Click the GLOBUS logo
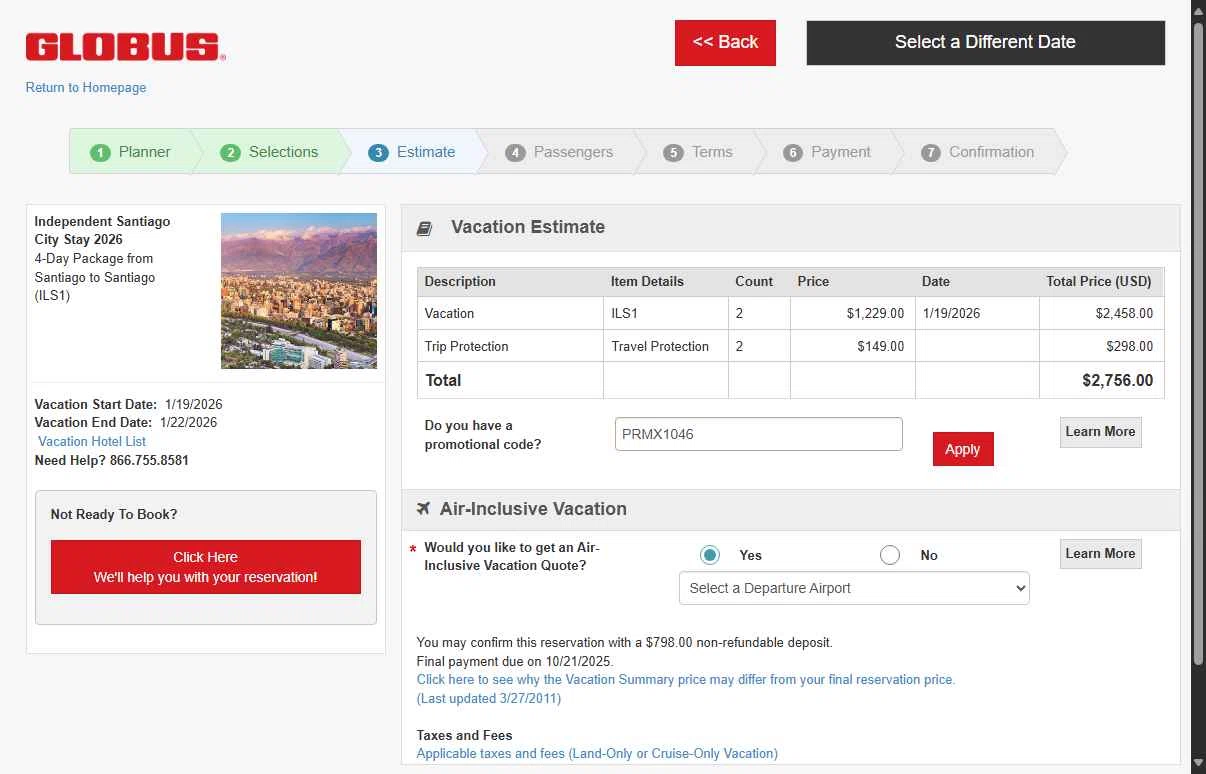Image resolution: width=1206 pixels, height=774 pixels. point(126,47)
